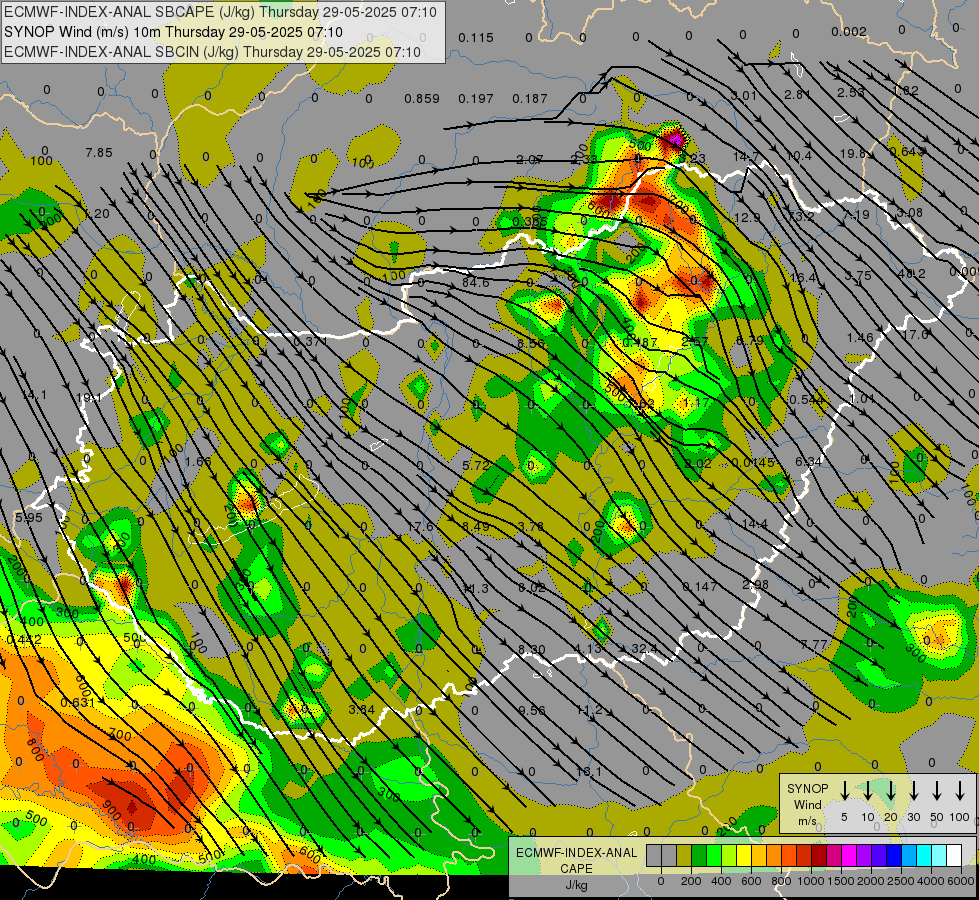Click the 2000 tick label on CAPE scale
Screen dimensions: 979x900
tap(870, 881)
